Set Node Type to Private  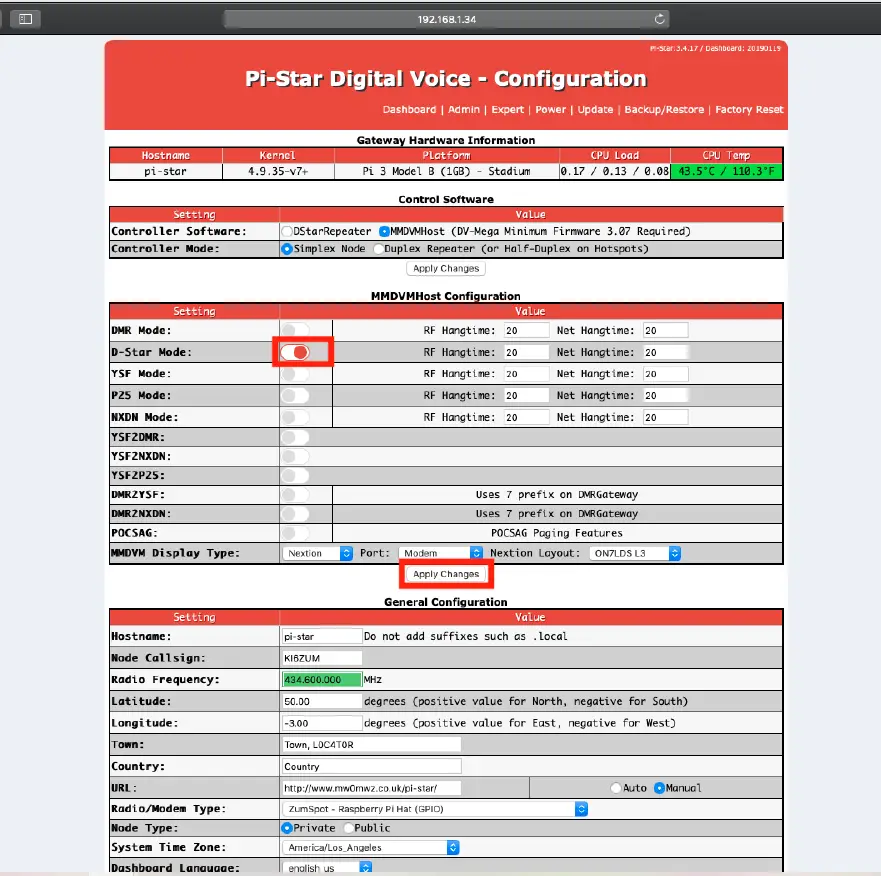point(287,828)
